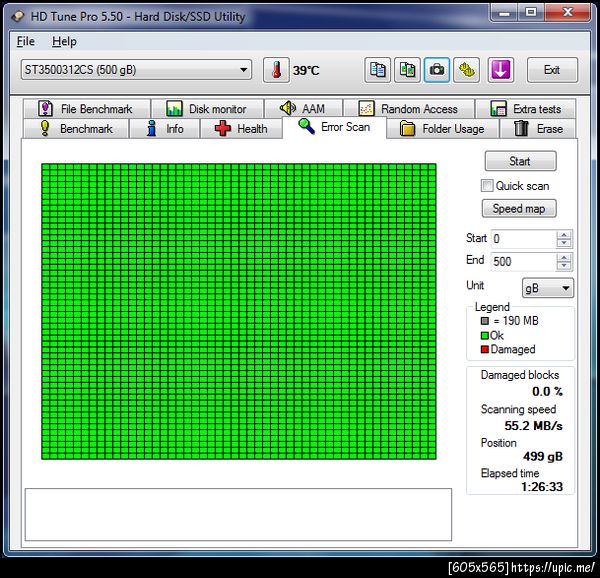Increase the End value with up arrow

[x=564, y=257]
